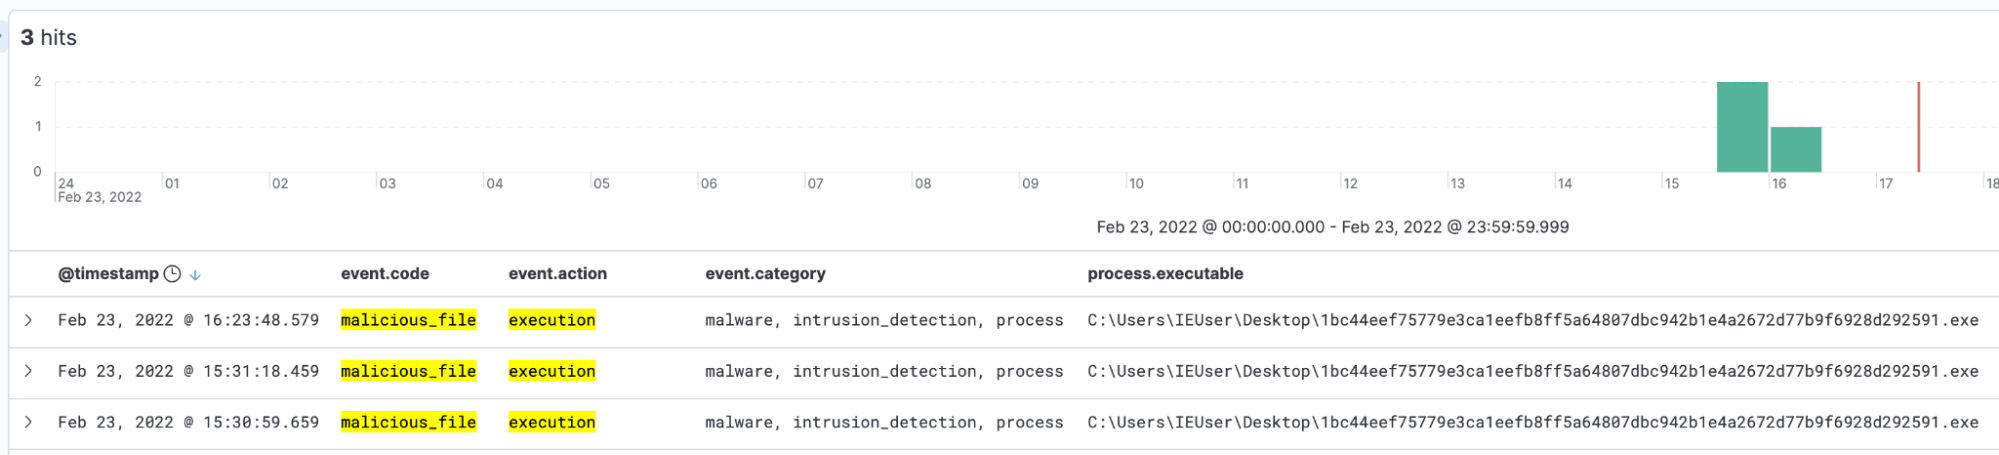Click timestamp cell Feb 23, 2022 @ 15:31:18.459
The height and width of the screenshot is (455, 1999).
188,371
